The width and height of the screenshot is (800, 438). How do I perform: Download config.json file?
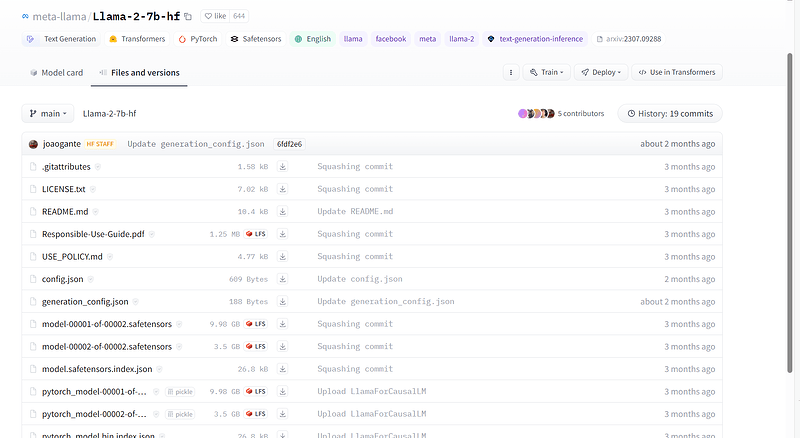(283, 279)
